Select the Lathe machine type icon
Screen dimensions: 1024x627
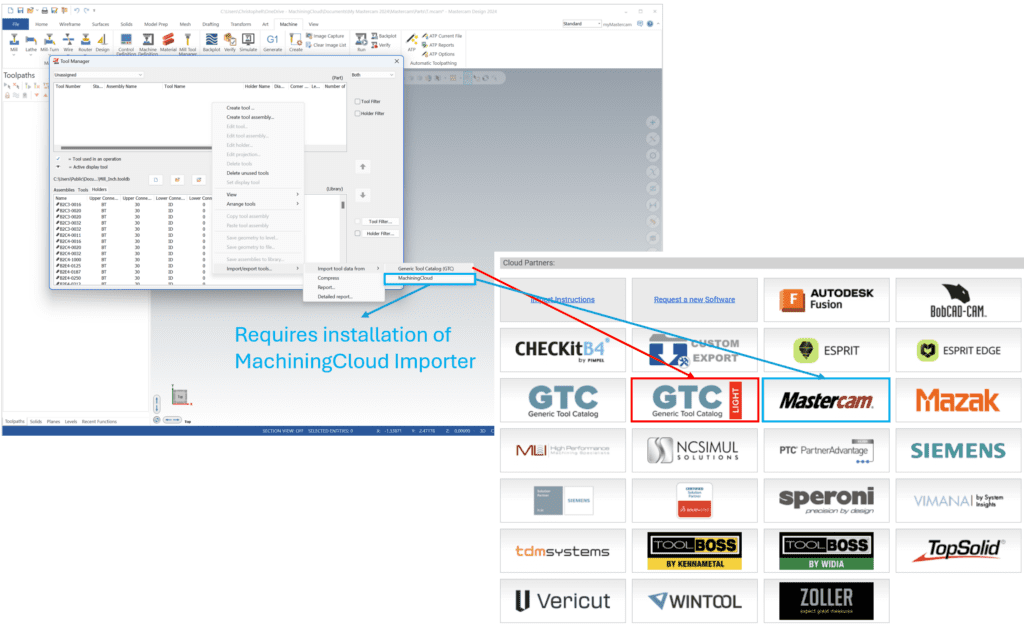click(31, 42)
